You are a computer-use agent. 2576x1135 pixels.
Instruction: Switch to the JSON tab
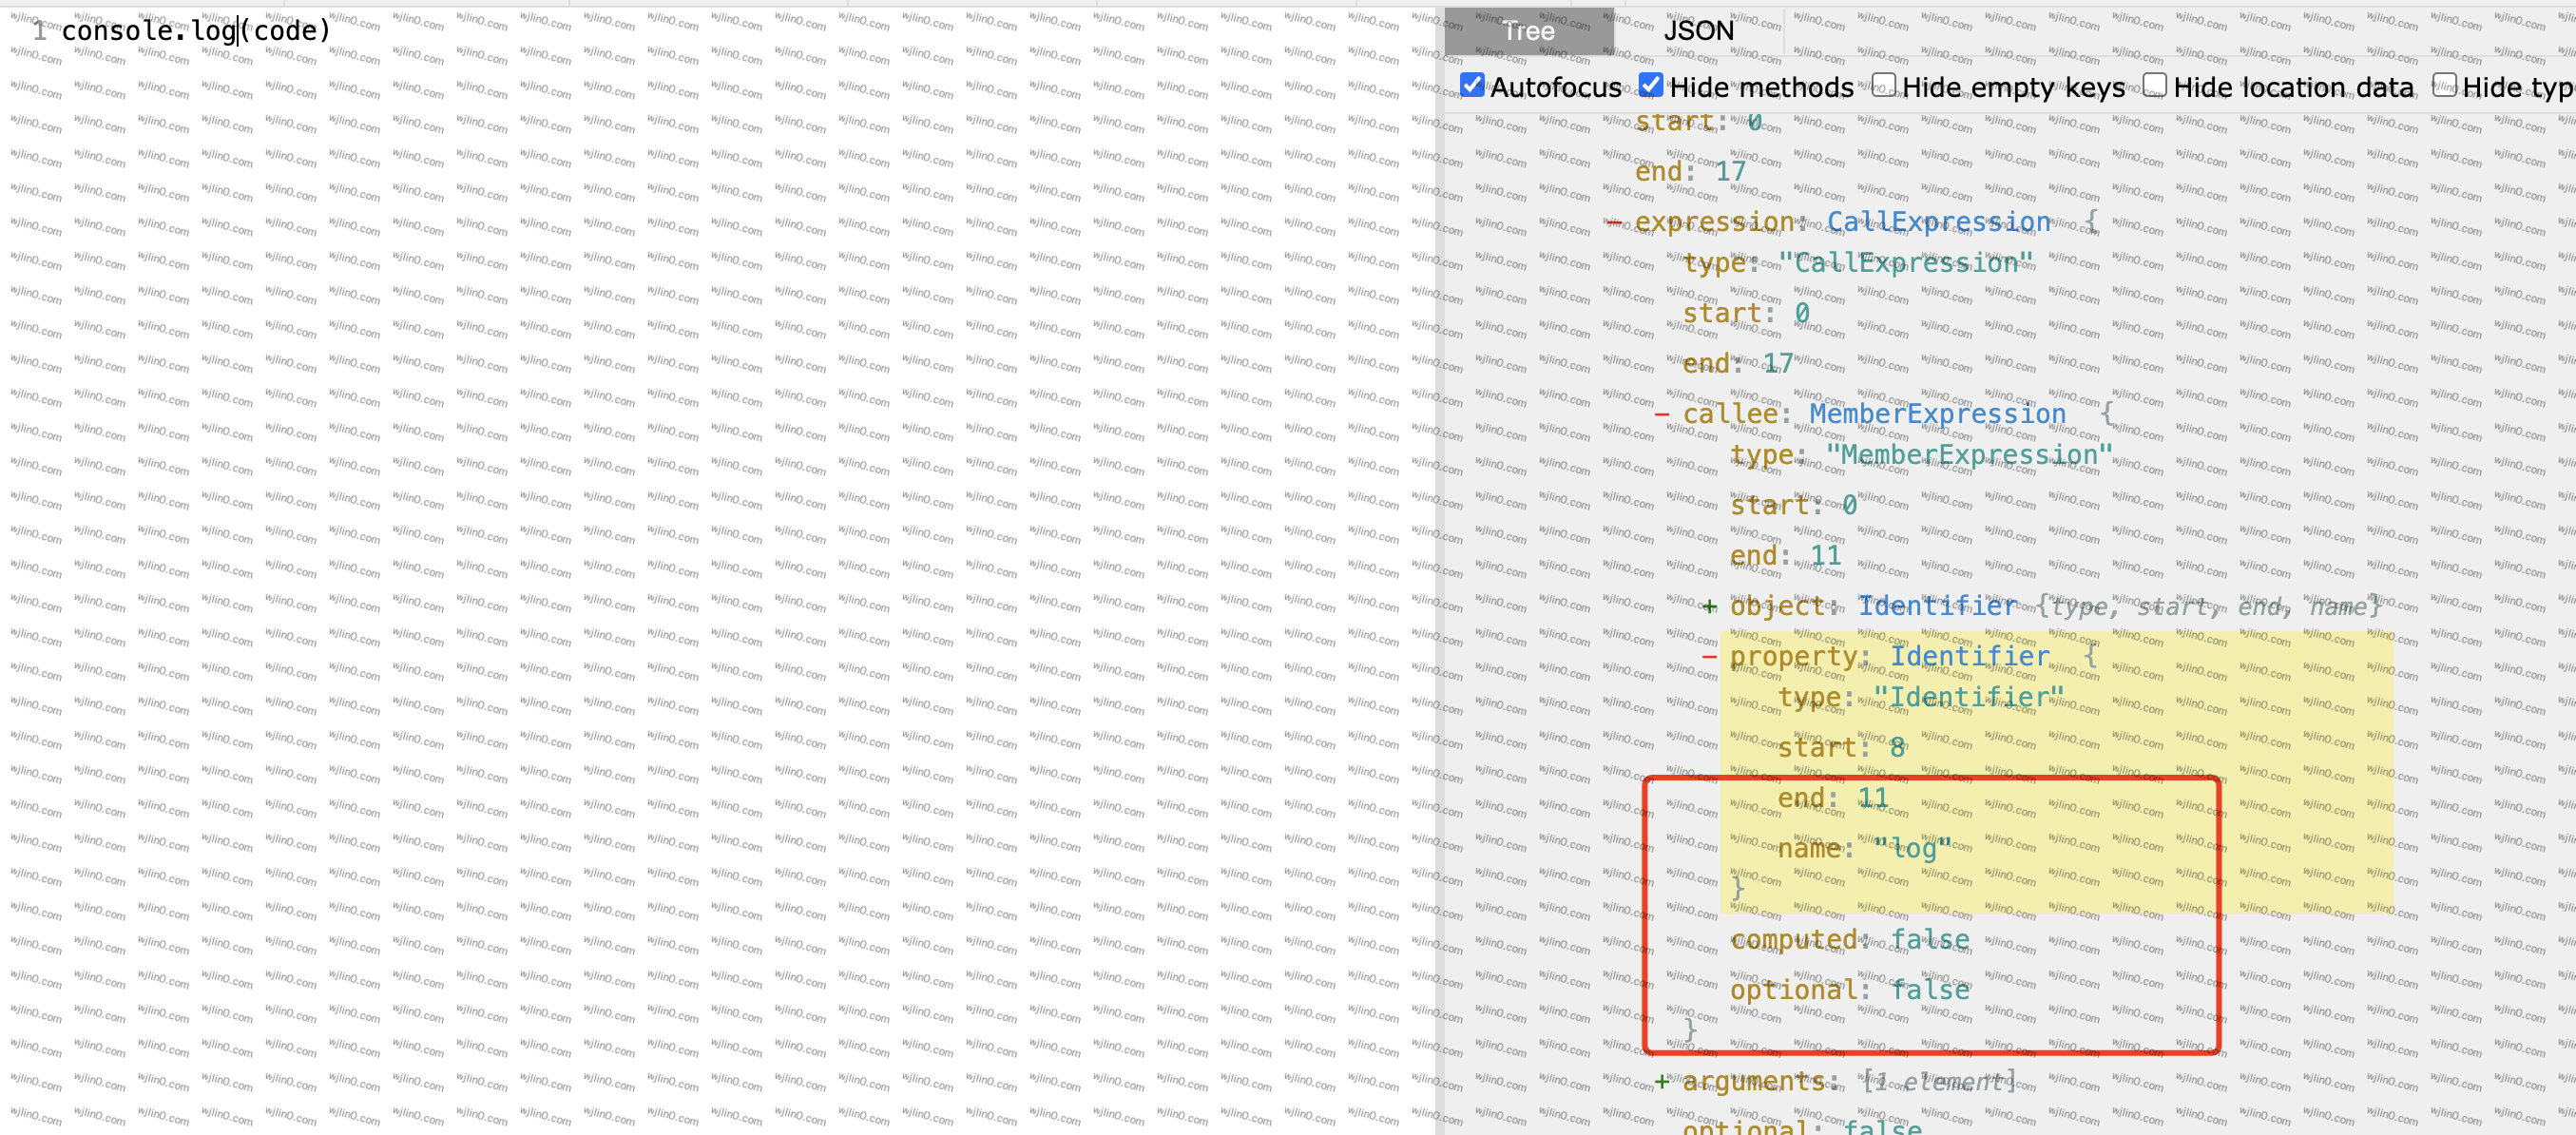(1698, 31)
